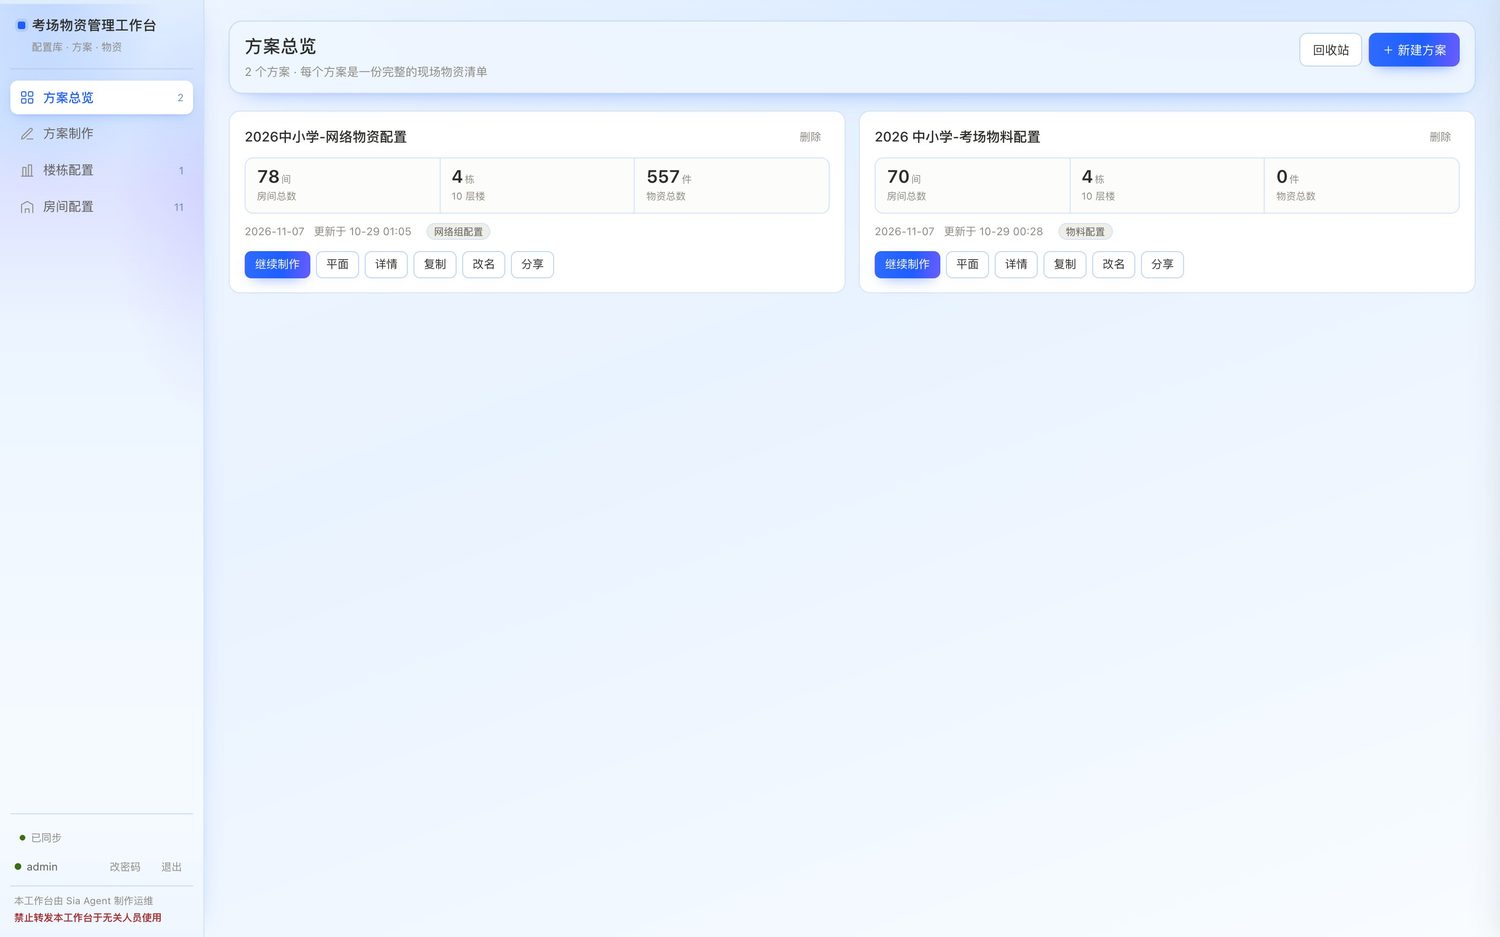Click the 已同步 sync status
This screenshot has width=1500, height=937.
40,838
